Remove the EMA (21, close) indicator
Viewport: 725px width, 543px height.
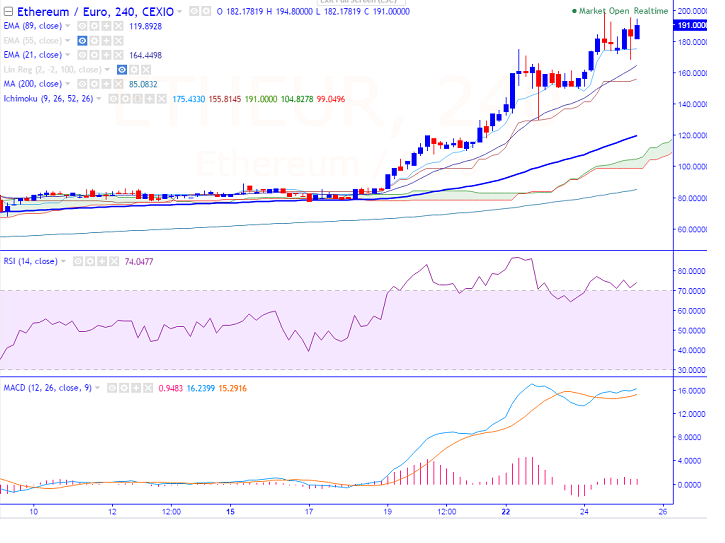click(x=118, y=55)
